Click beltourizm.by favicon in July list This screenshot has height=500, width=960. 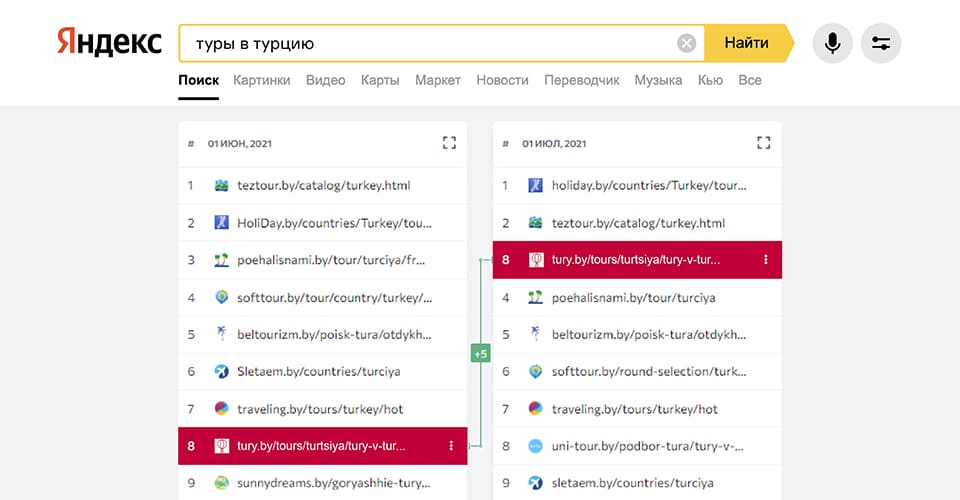[x=536, y=334]
